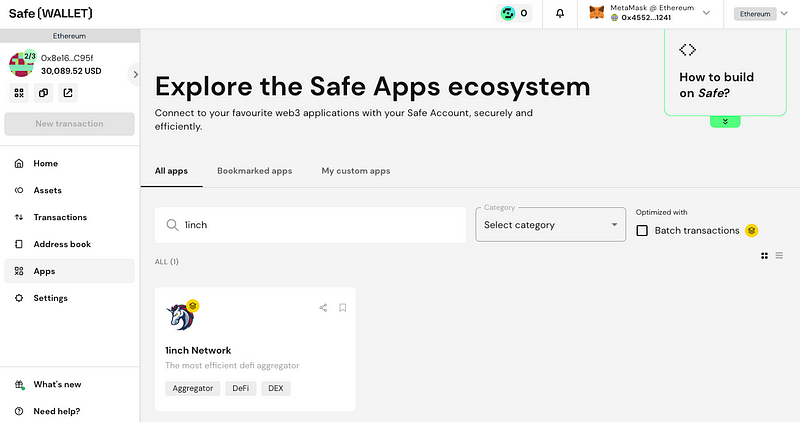Screen dimensions: 800x422
Task: Go to Home in sidebar
Action: pyautogui.click(x=69, y=163)
